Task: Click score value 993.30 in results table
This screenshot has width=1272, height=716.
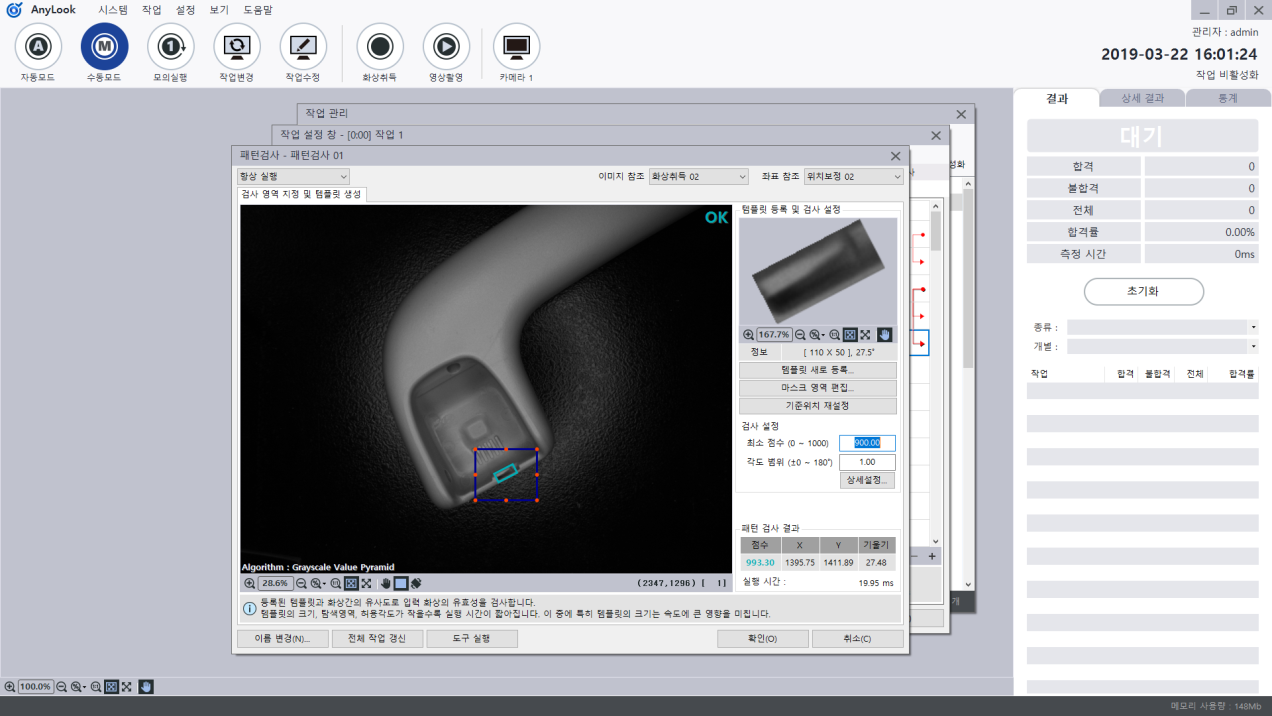Action: pos(760,563)
